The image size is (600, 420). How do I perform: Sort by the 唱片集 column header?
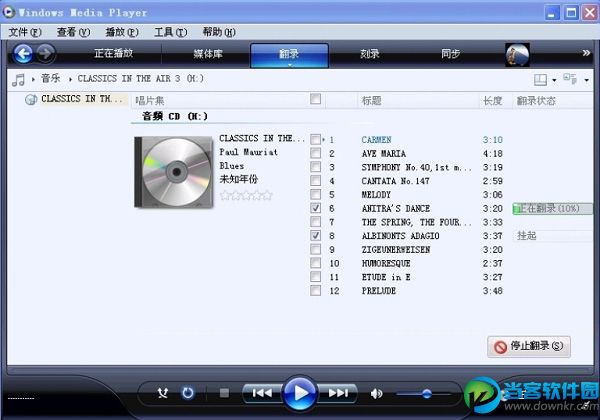[150, 101]
